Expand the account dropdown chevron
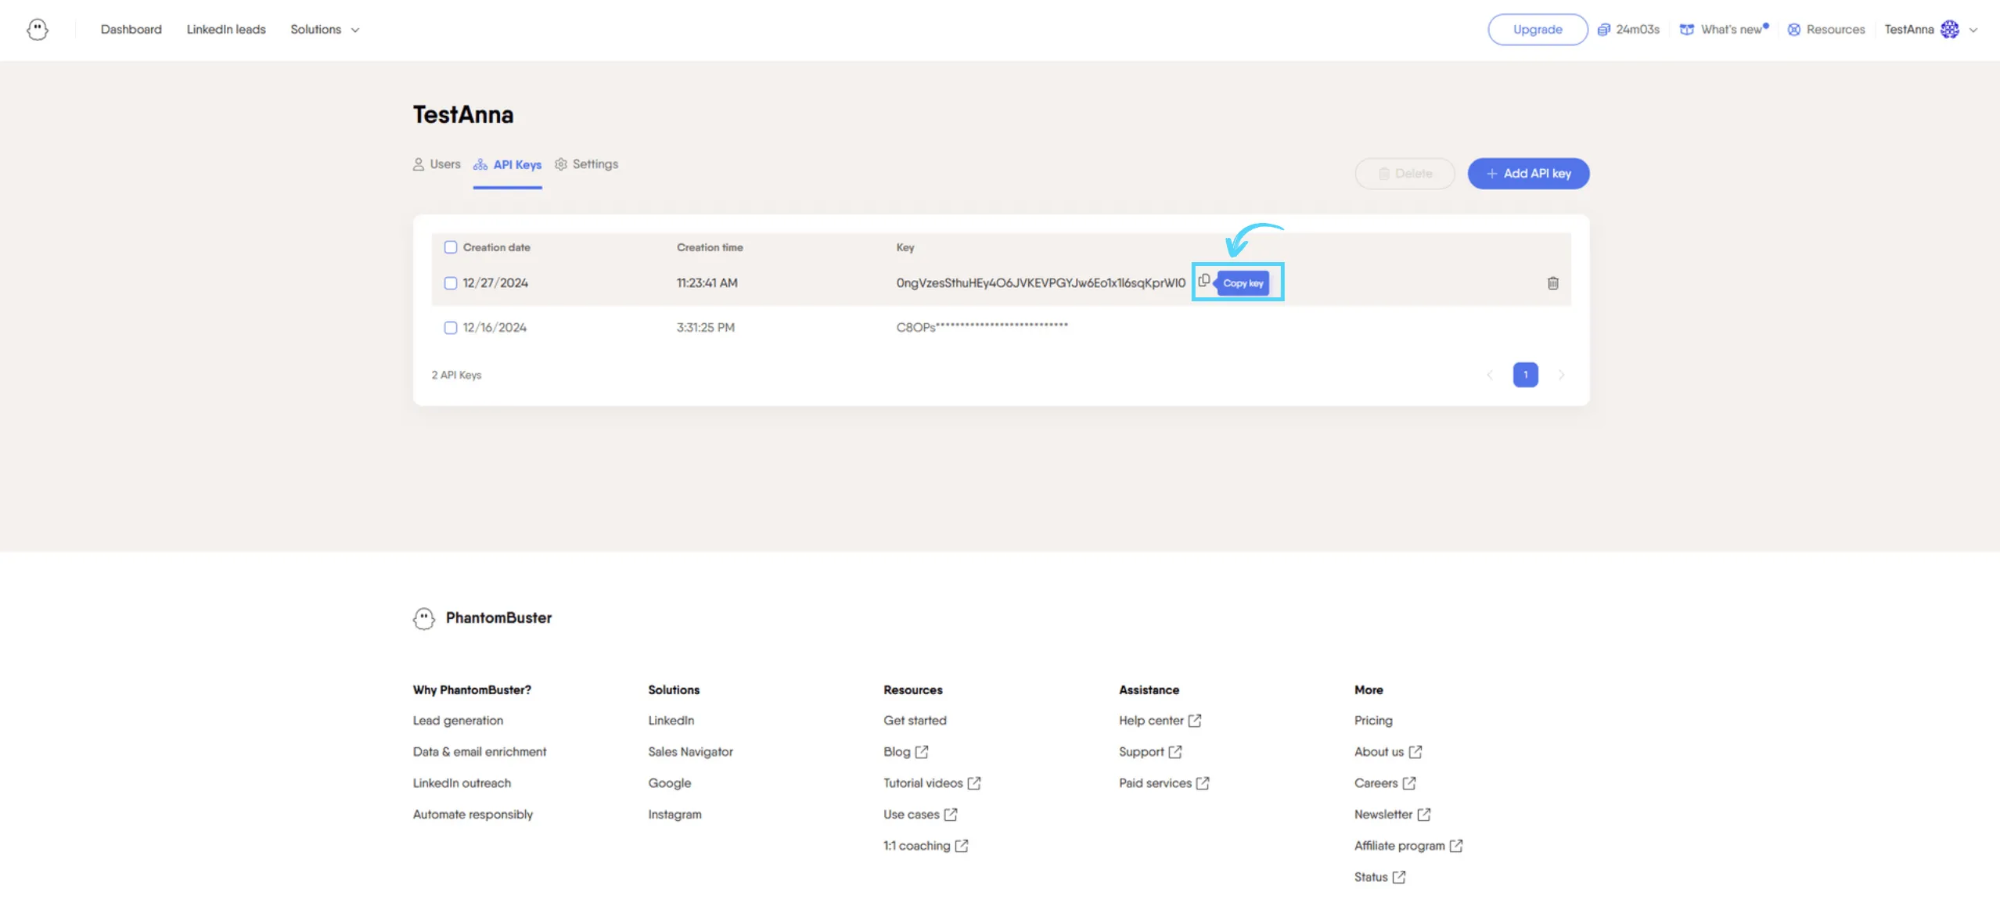Viewport: 2000px width, 903px height. tap(1973, 30)
